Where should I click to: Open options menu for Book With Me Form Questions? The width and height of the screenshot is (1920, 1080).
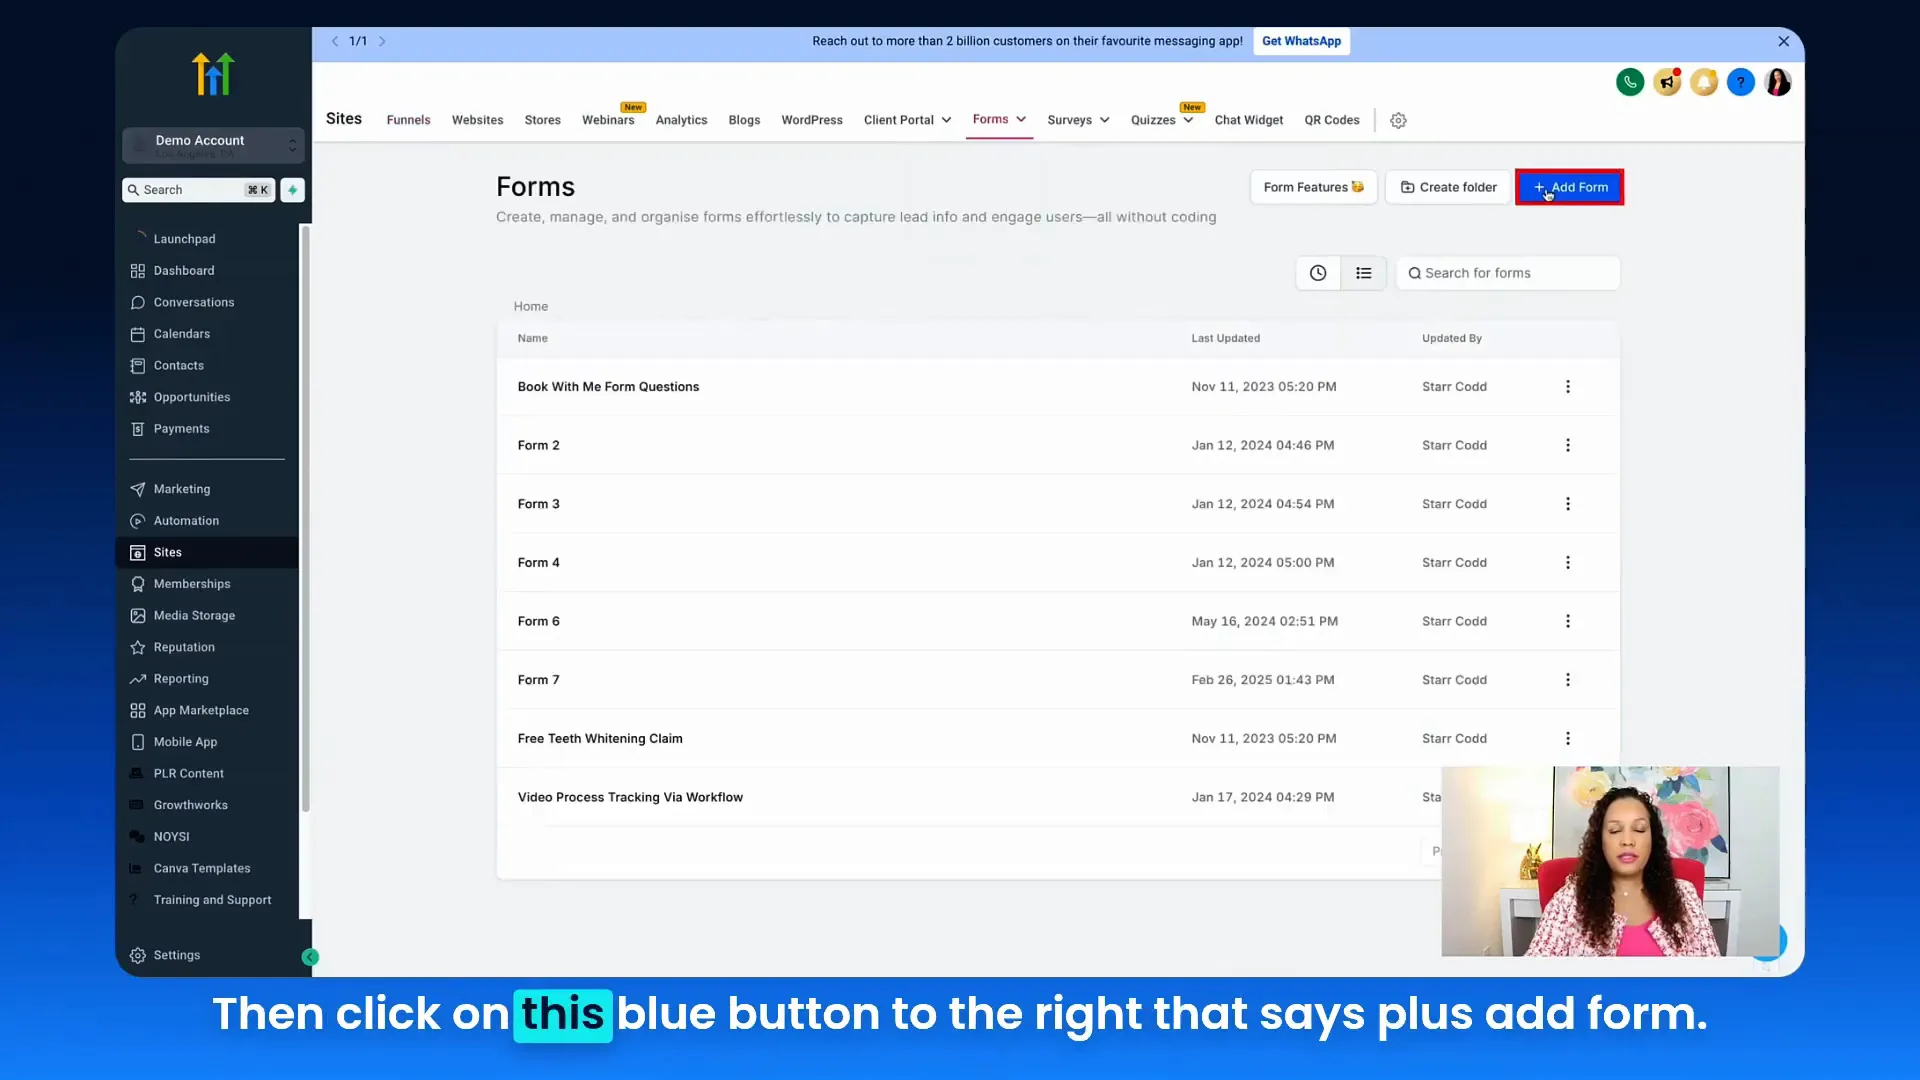coord(1568,387)
